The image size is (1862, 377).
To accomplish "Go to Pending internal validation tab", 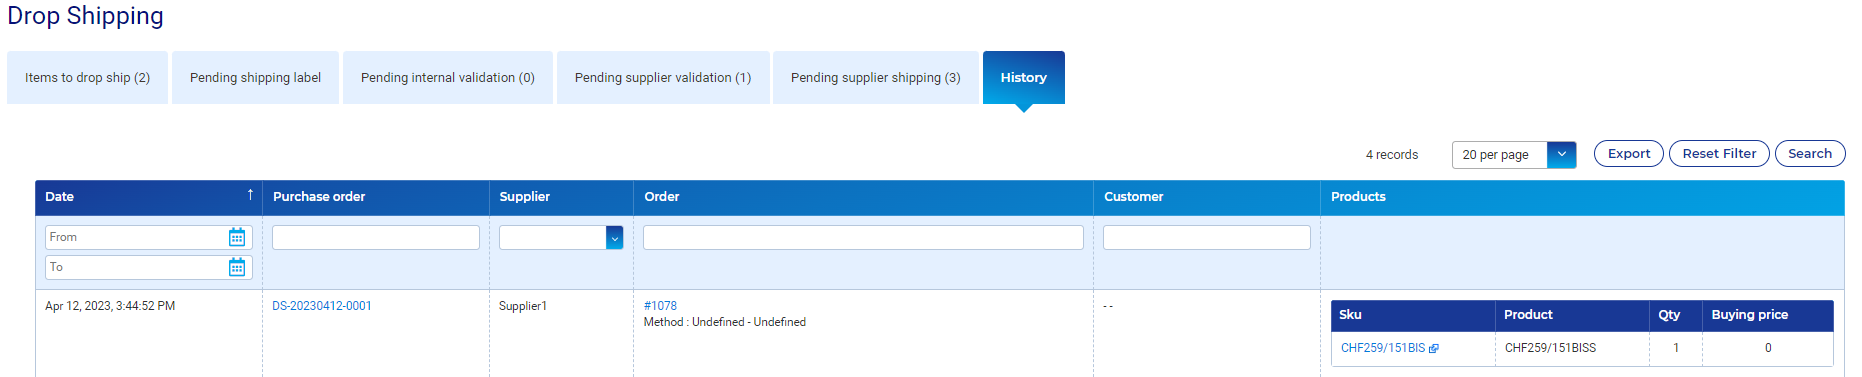I will coord(448,77).
